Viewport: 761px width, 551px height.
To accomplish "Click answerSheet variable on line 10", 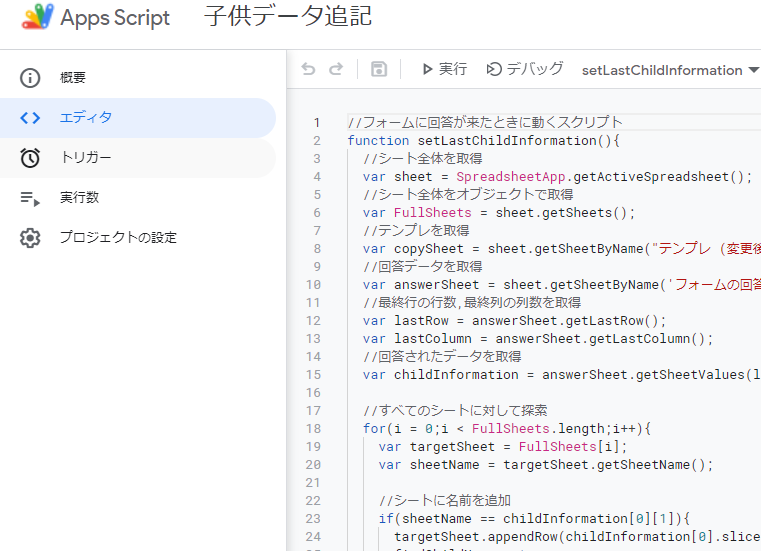I will click(436, 284).
